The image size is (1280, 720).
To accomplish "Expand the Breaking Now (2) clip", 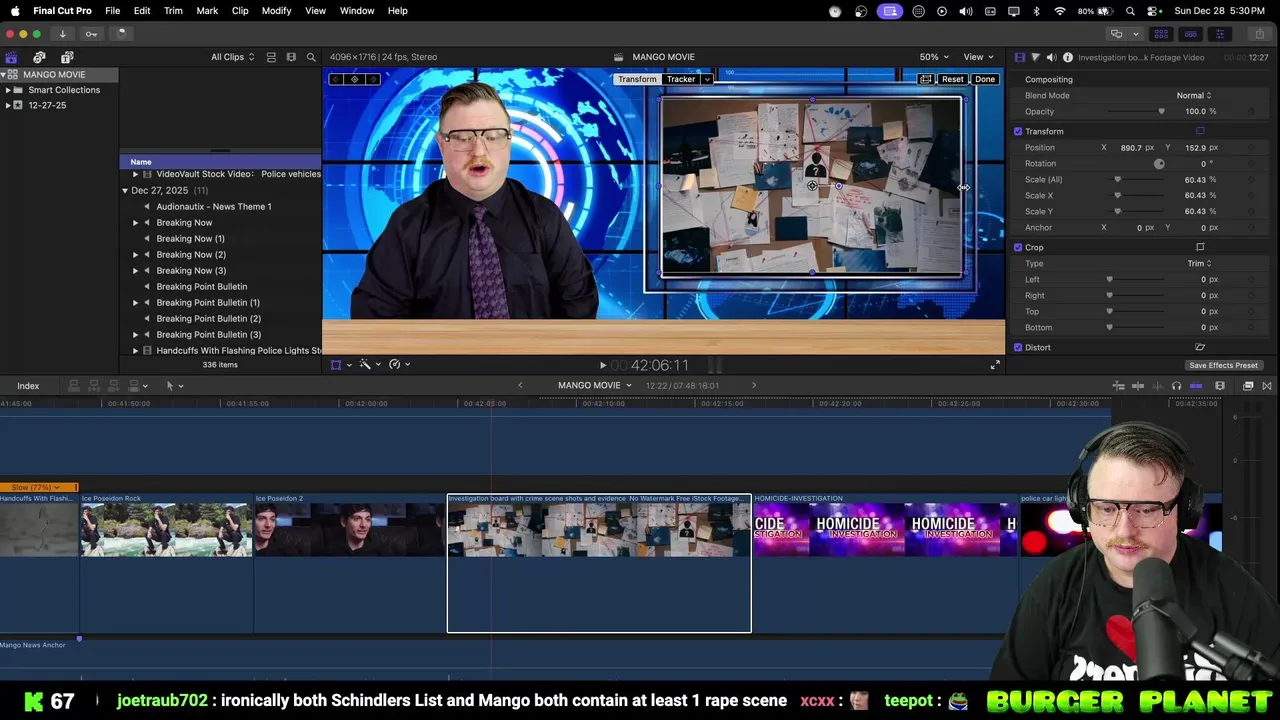I will click(x=136, y=254).
